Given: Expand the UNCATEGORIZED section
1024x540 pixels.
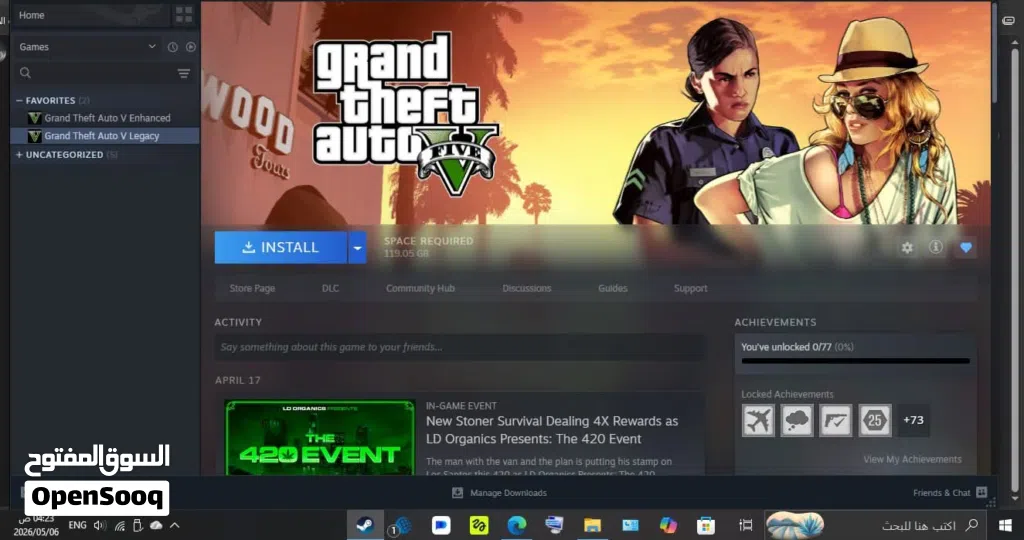Looking at the screenshot, I should tap(20, 155).
